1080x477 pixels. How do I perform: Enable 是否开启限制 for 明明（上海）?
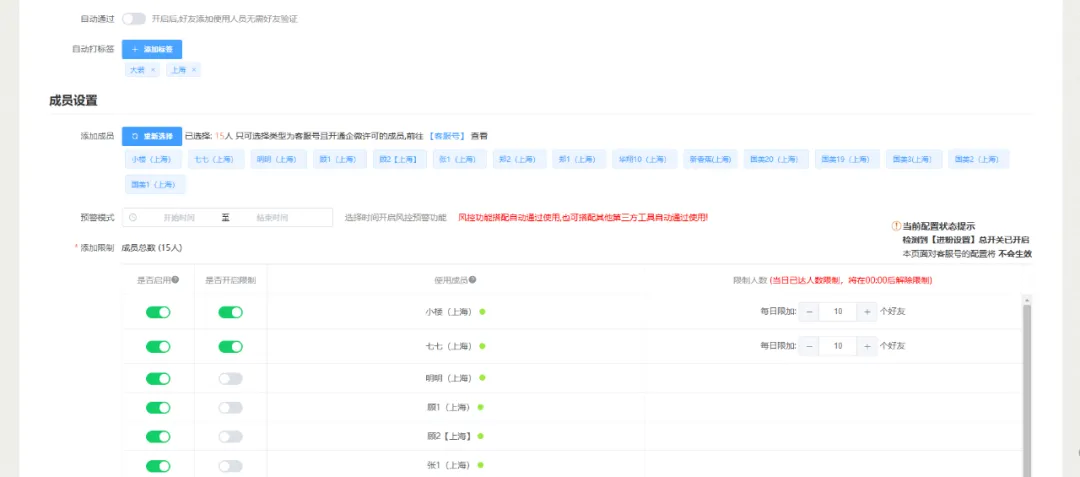(x=231, y=379)
